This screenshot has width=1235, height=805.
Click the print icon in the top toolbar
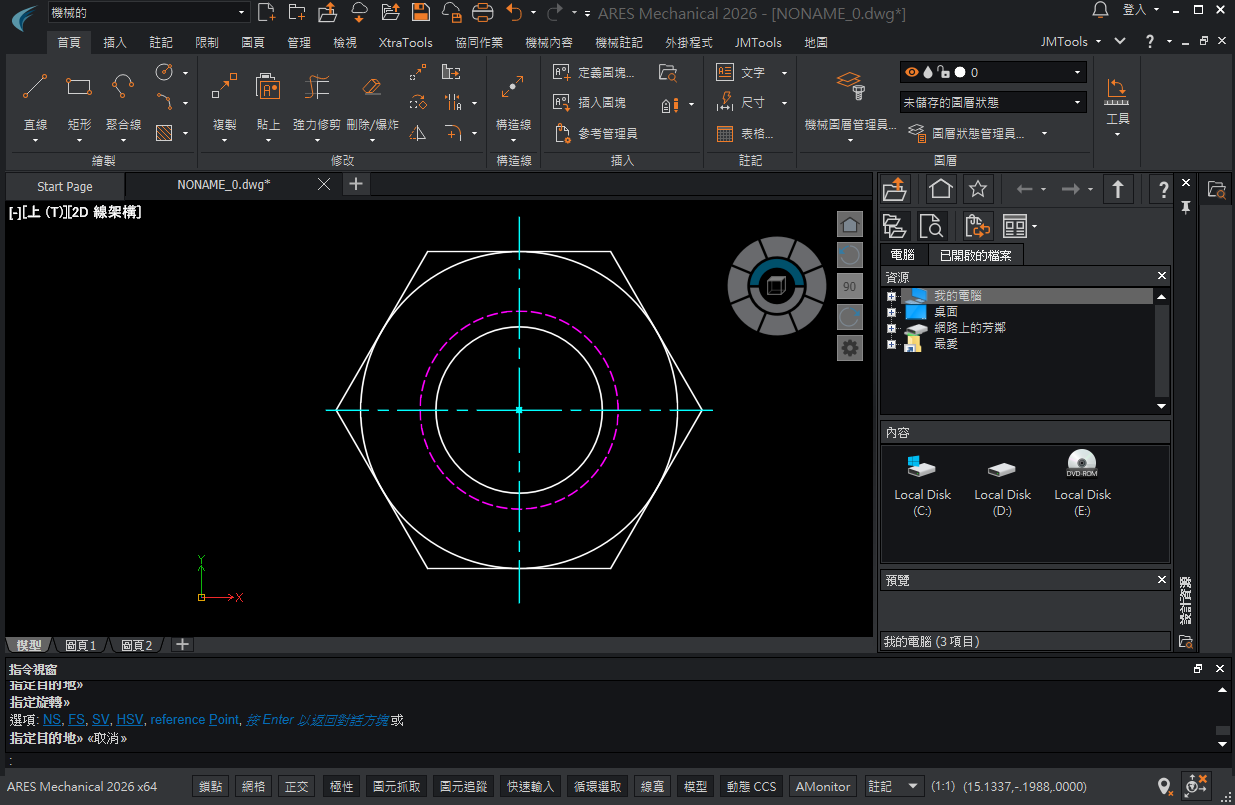(x=482, y=13)
